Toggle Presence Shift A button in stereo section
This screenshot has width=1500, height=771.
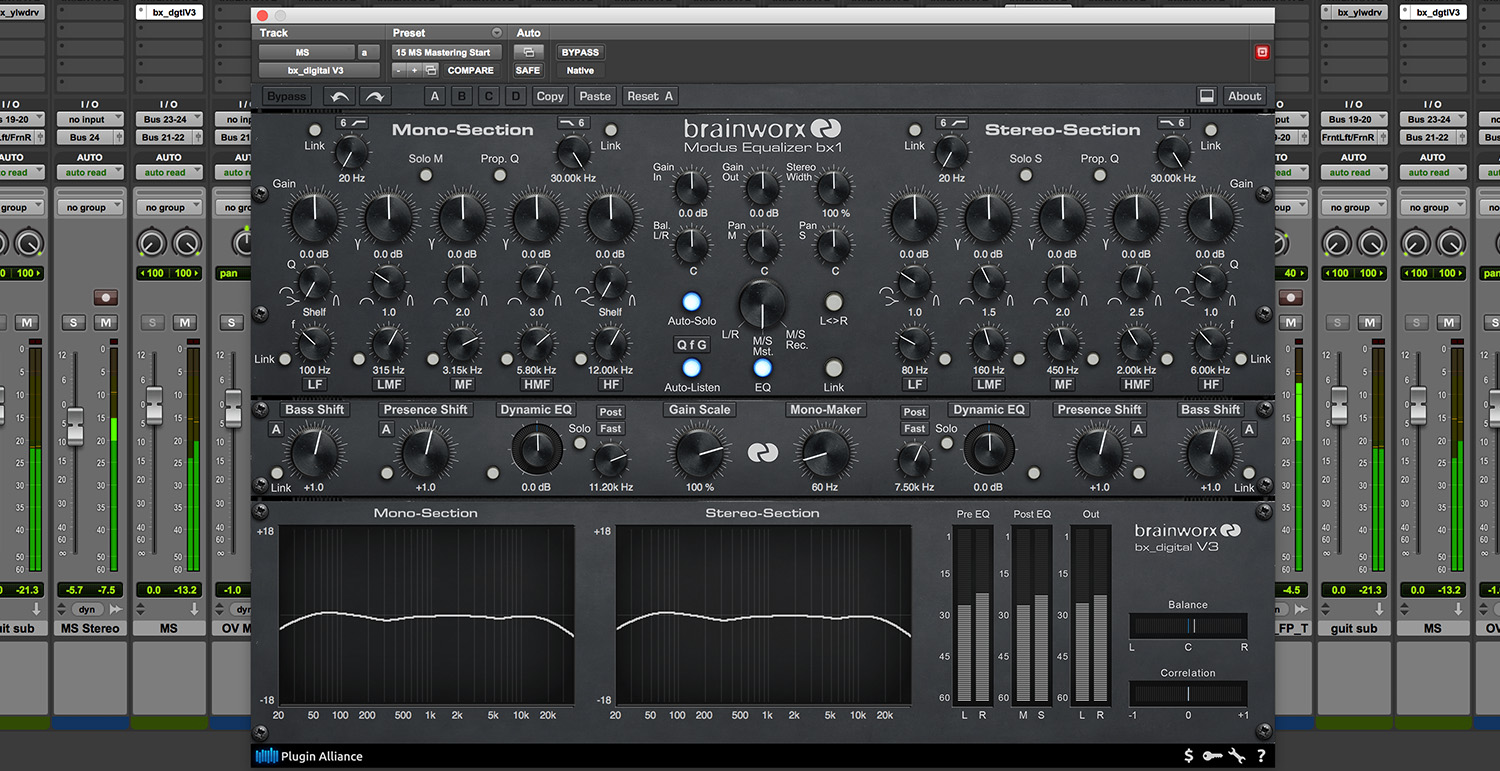point(1138,429)
